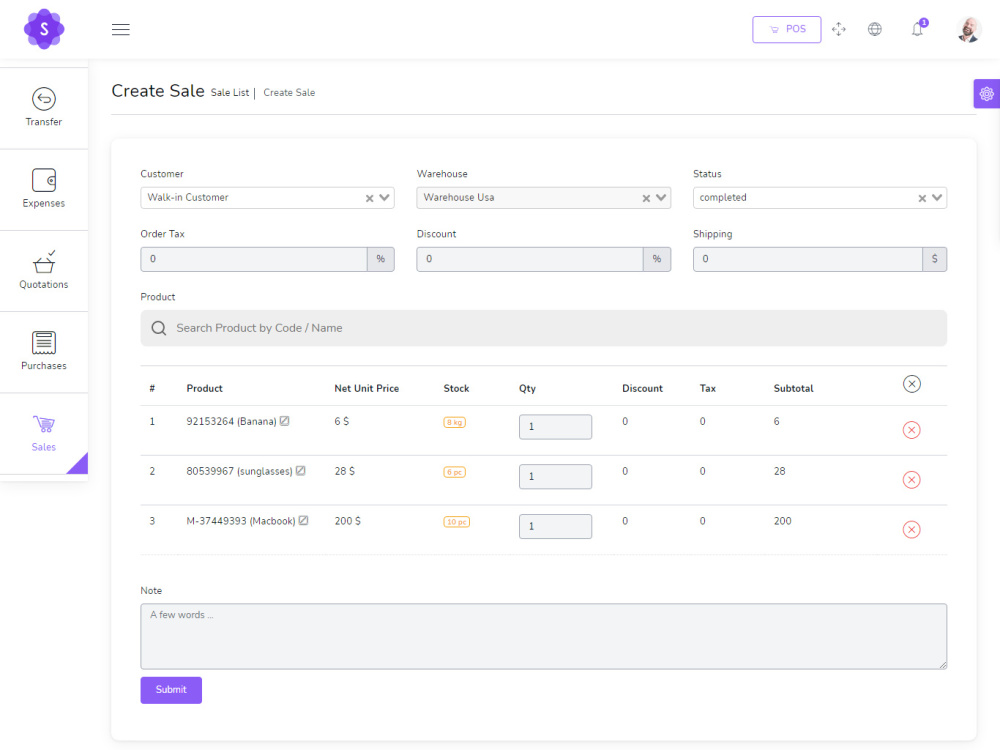The height and width of the screenshot is (750, 1000).
Task: Go to Purchases in the sidebar
Action: pyautogui.click(x=44, y=351)
